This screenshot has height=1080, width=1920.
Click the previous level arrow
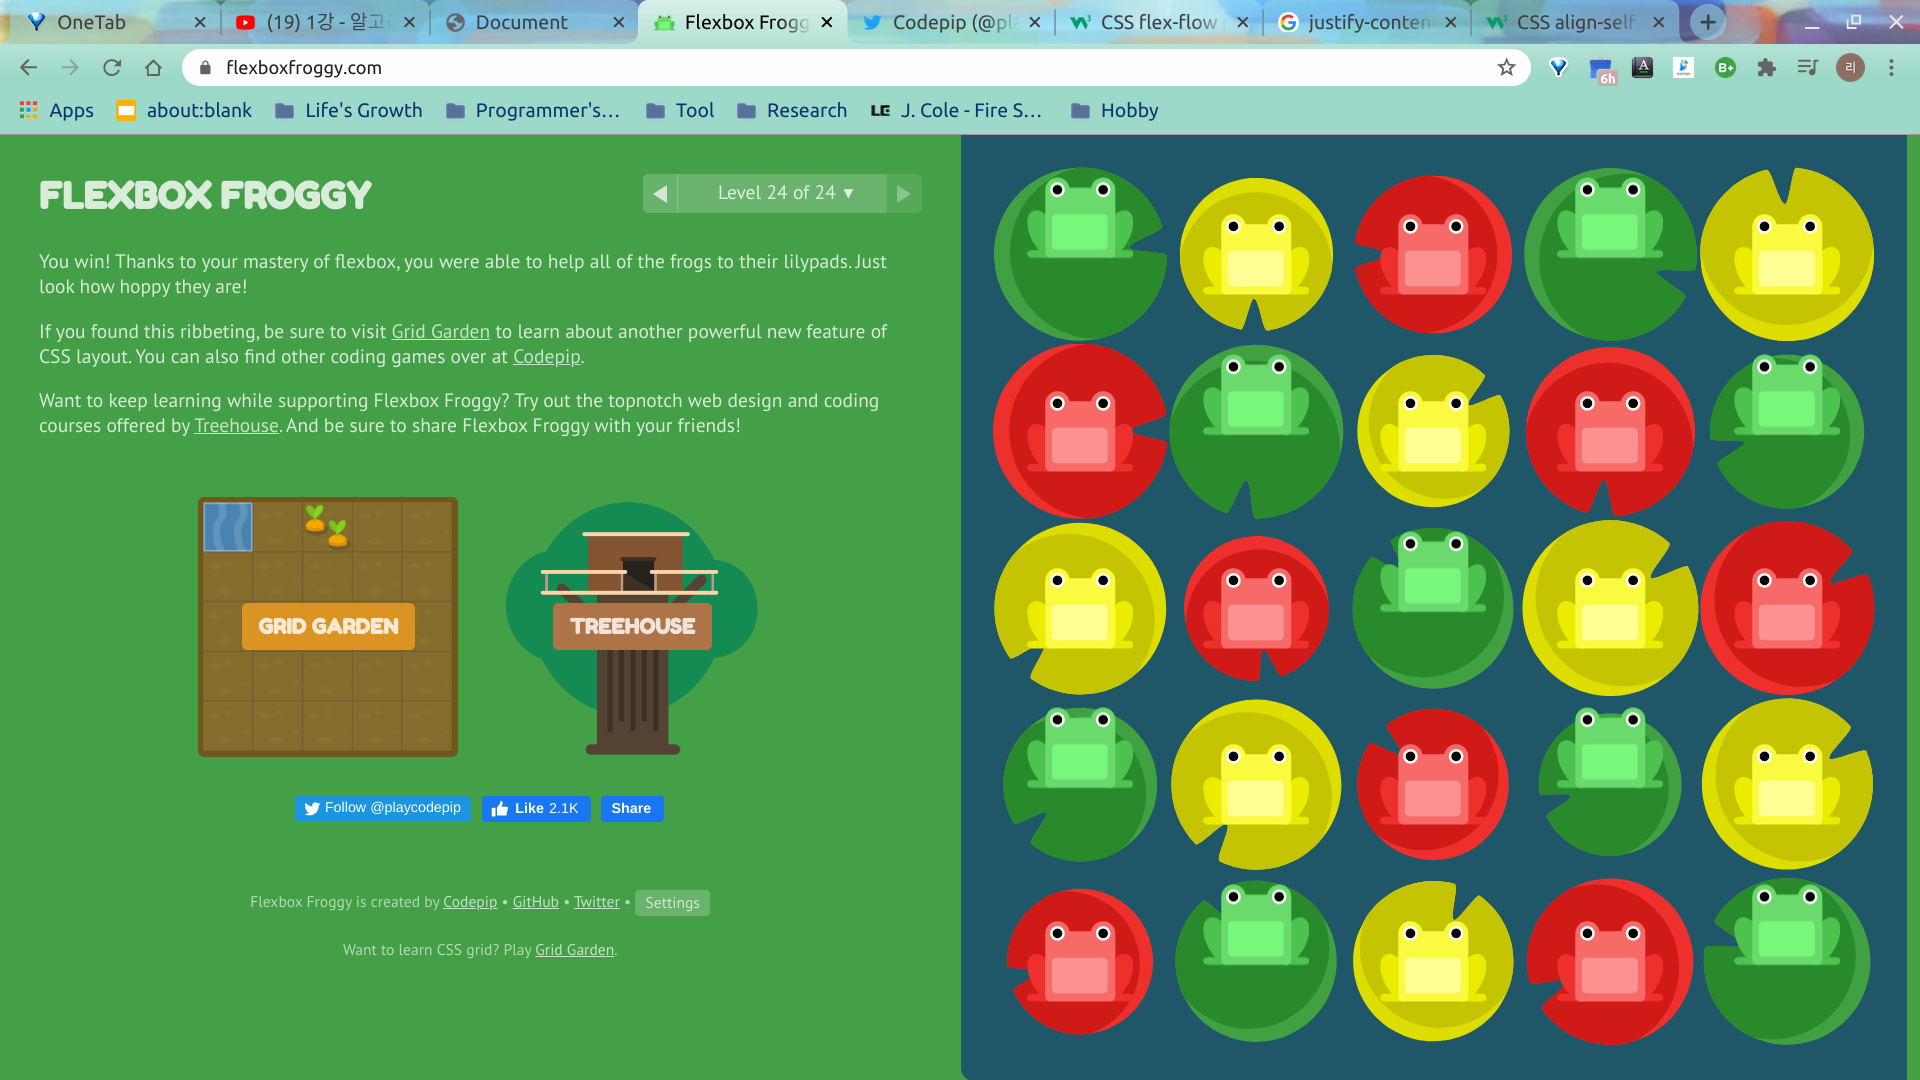[x=660, y=194]
